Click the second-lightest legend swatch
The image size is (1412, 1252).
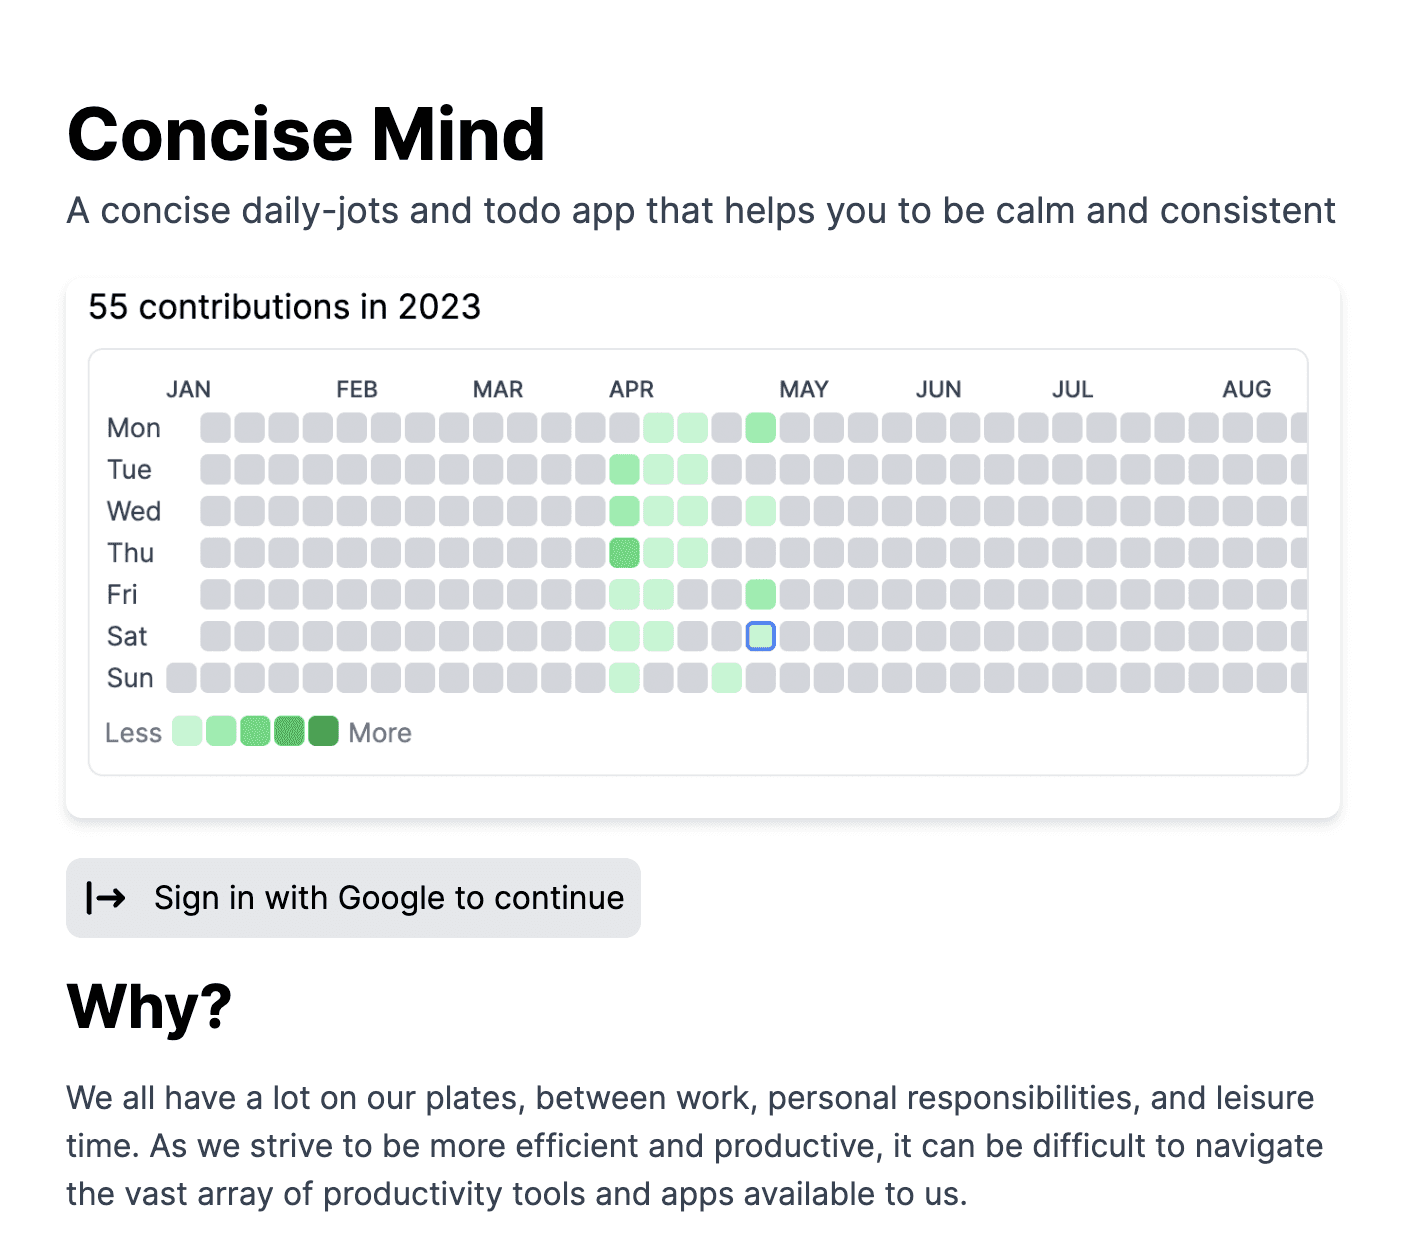tap(221, 732)
